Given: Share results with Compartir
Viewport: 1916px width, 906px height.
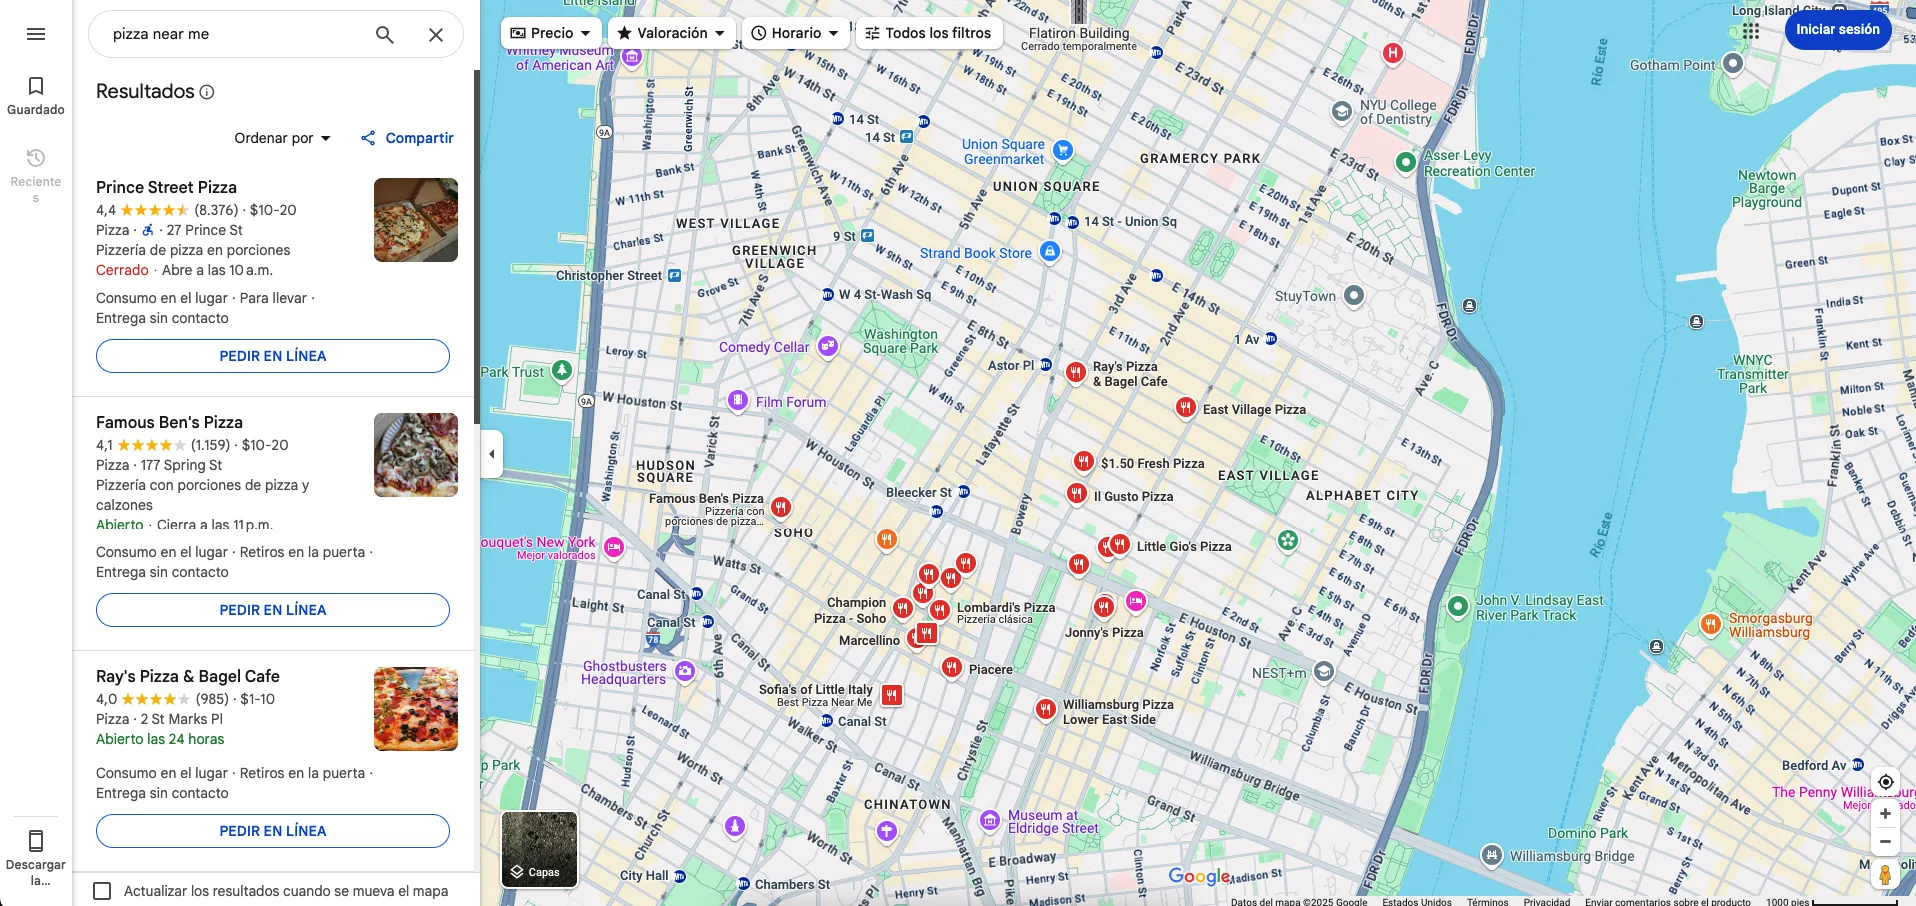Looking at the screenshot, I should pos(407,138).
